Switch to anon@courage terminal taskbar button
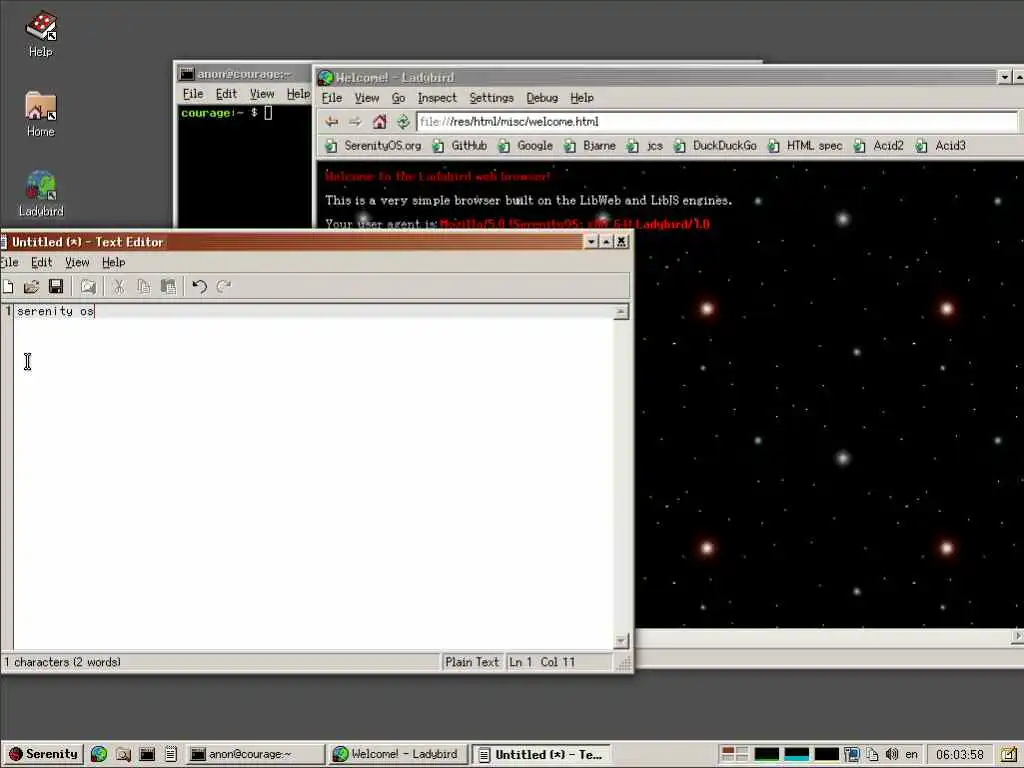Viewport: 1024px width, 768px height. [255, 754]
